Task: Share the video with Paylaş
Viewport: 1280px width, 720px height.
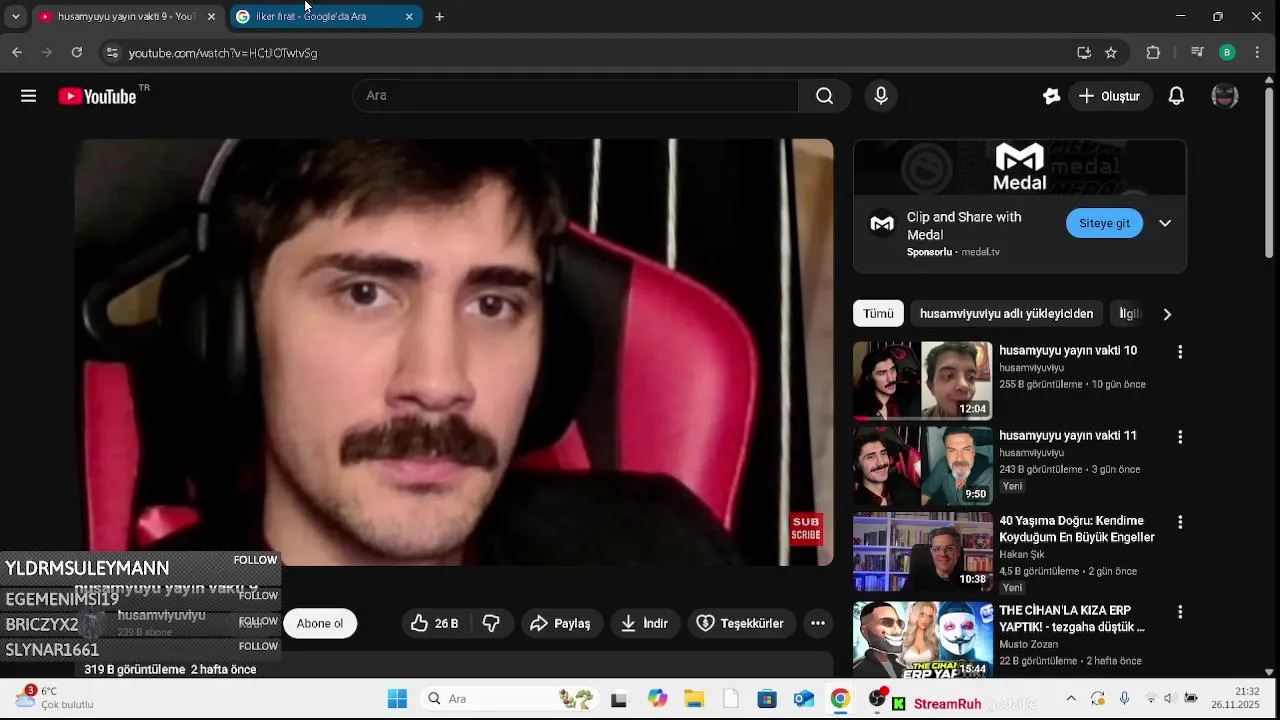Action: [x=561, y=623]
